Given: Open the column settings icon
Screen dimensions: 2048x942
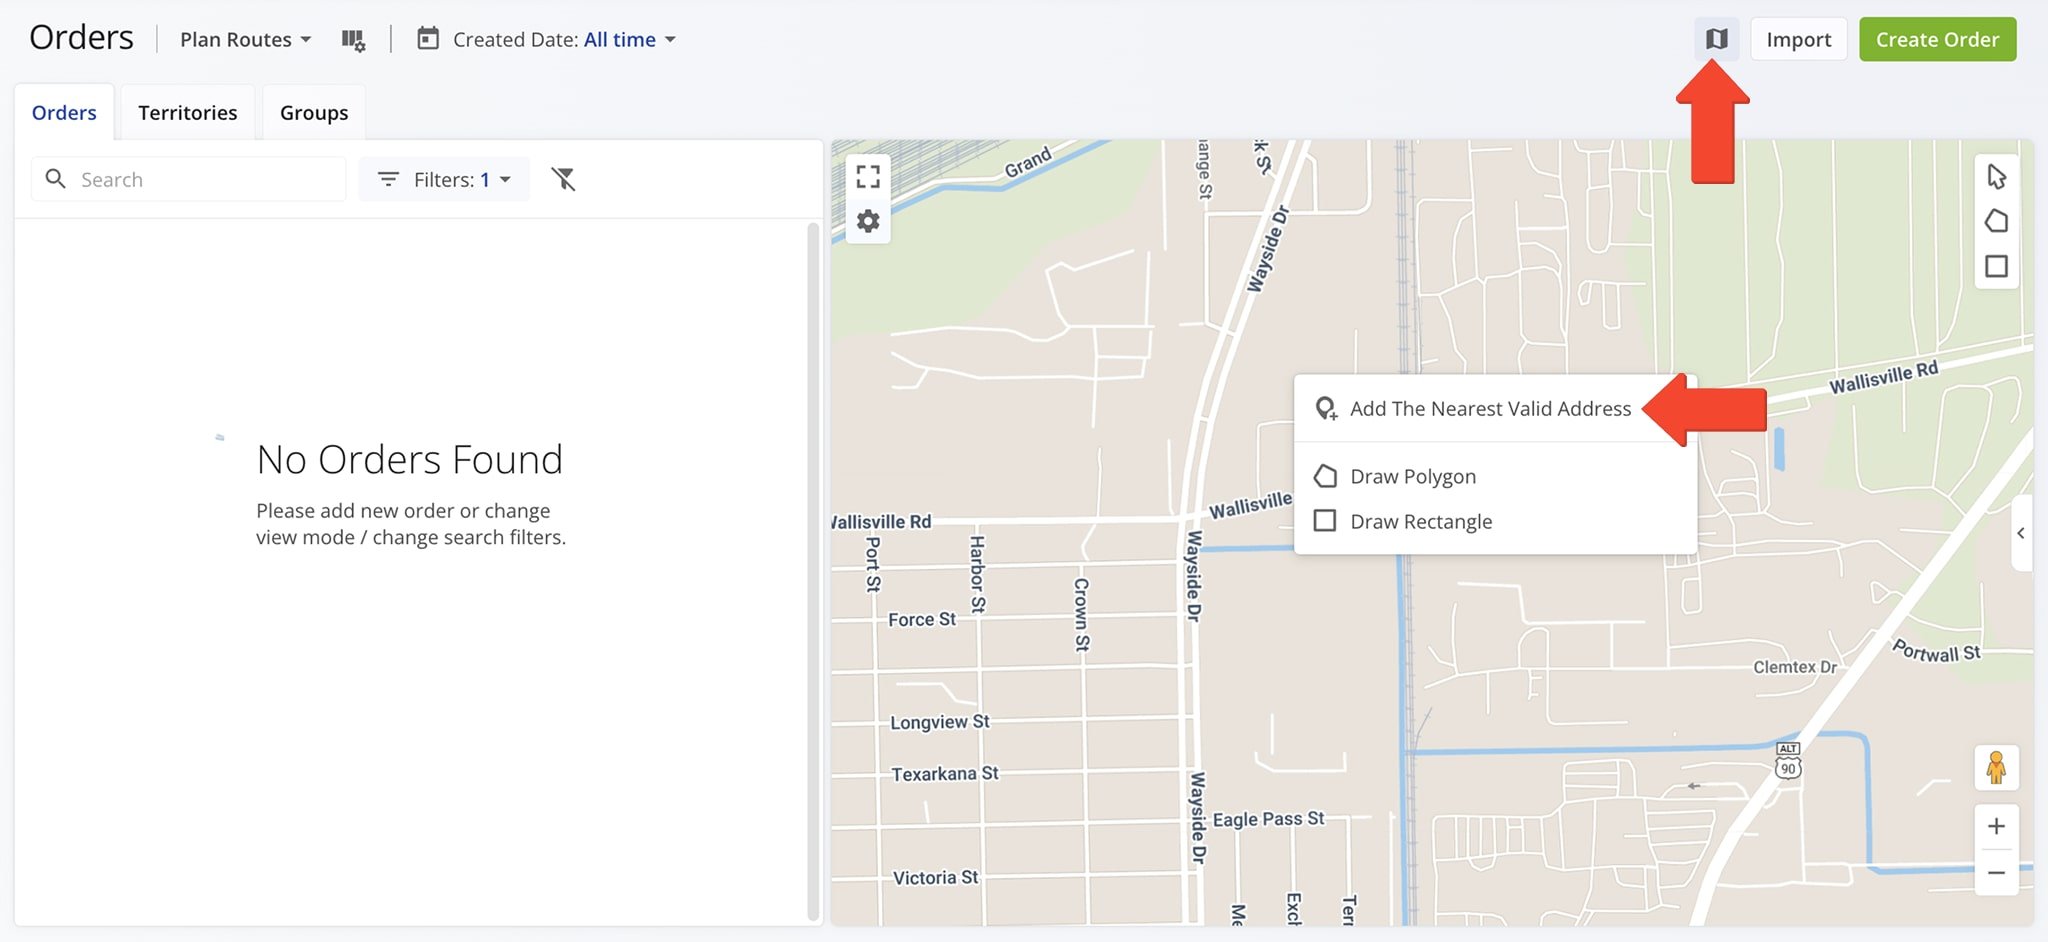Looking at the screenshot, I should click(353, 40).
